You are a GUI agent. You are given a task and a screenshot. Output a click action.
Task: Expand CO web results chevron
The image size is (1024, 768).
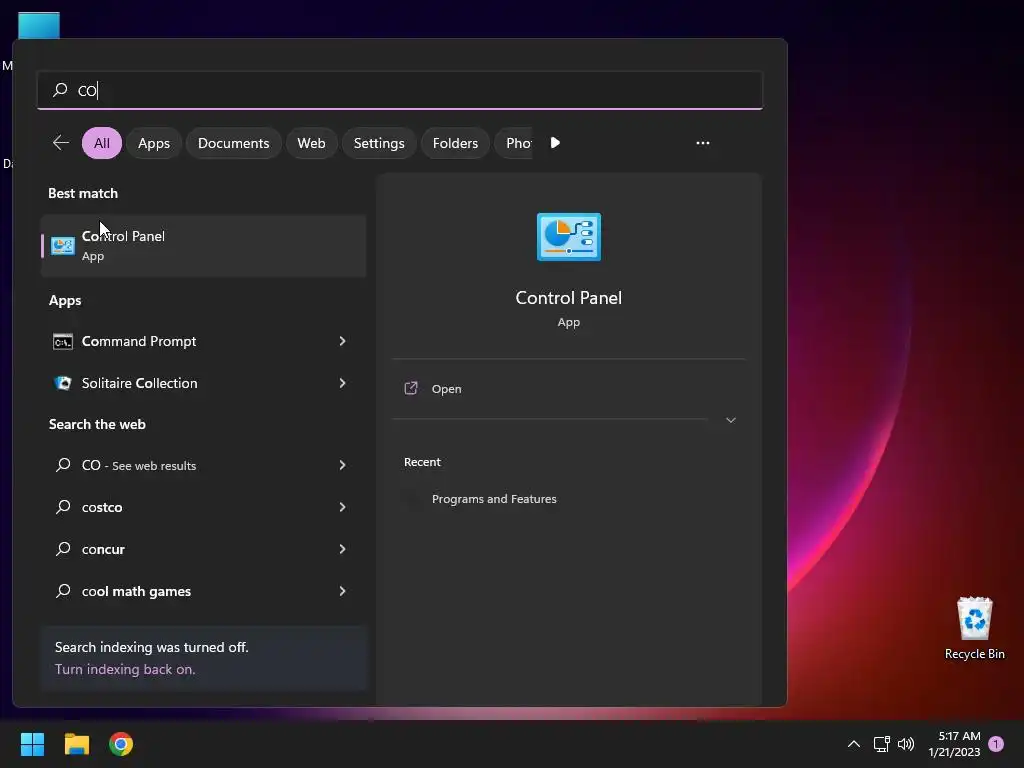[x=342, y=465]
